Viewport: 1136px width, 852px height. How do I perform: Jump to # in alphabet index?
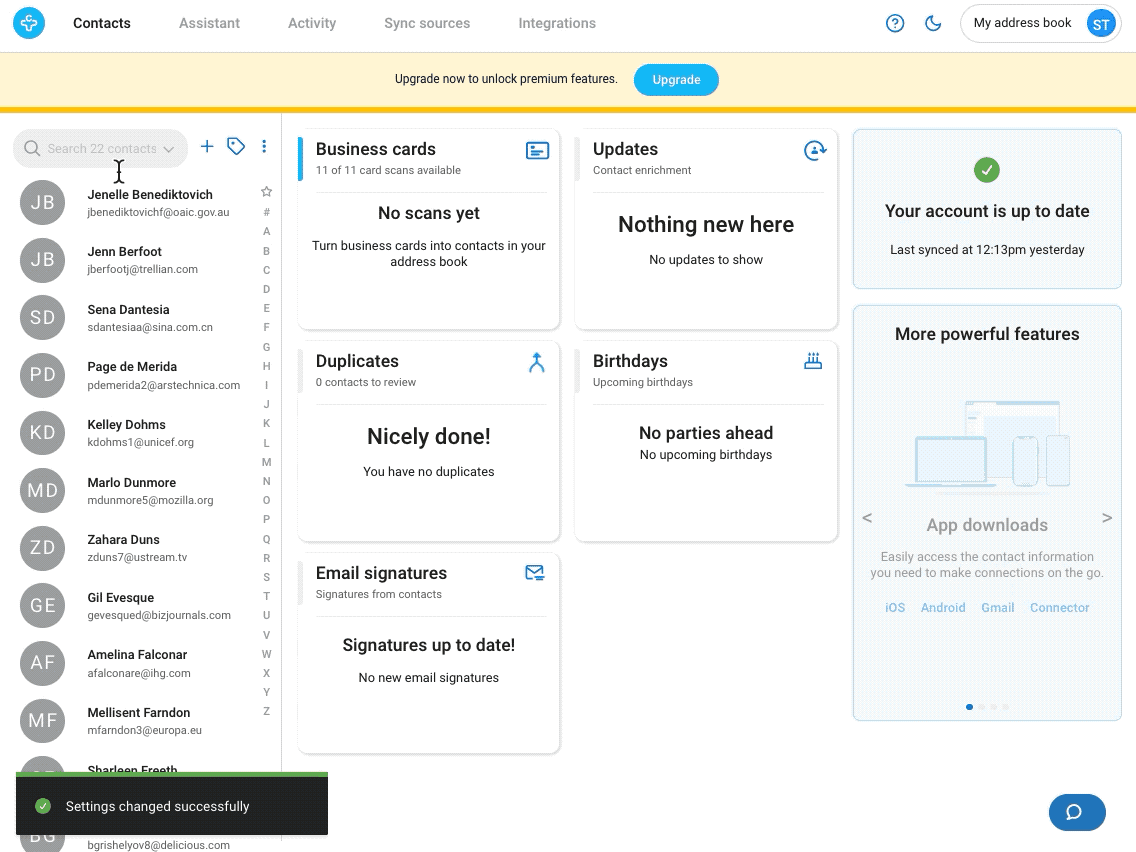tap(267, 212)
